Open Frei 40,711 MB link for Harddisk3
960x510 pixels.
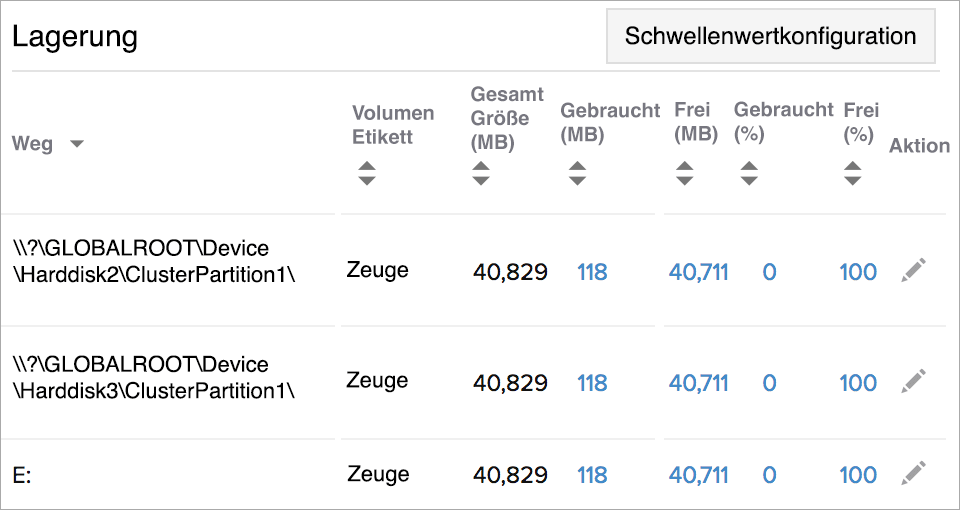click(x=698, y=383)
